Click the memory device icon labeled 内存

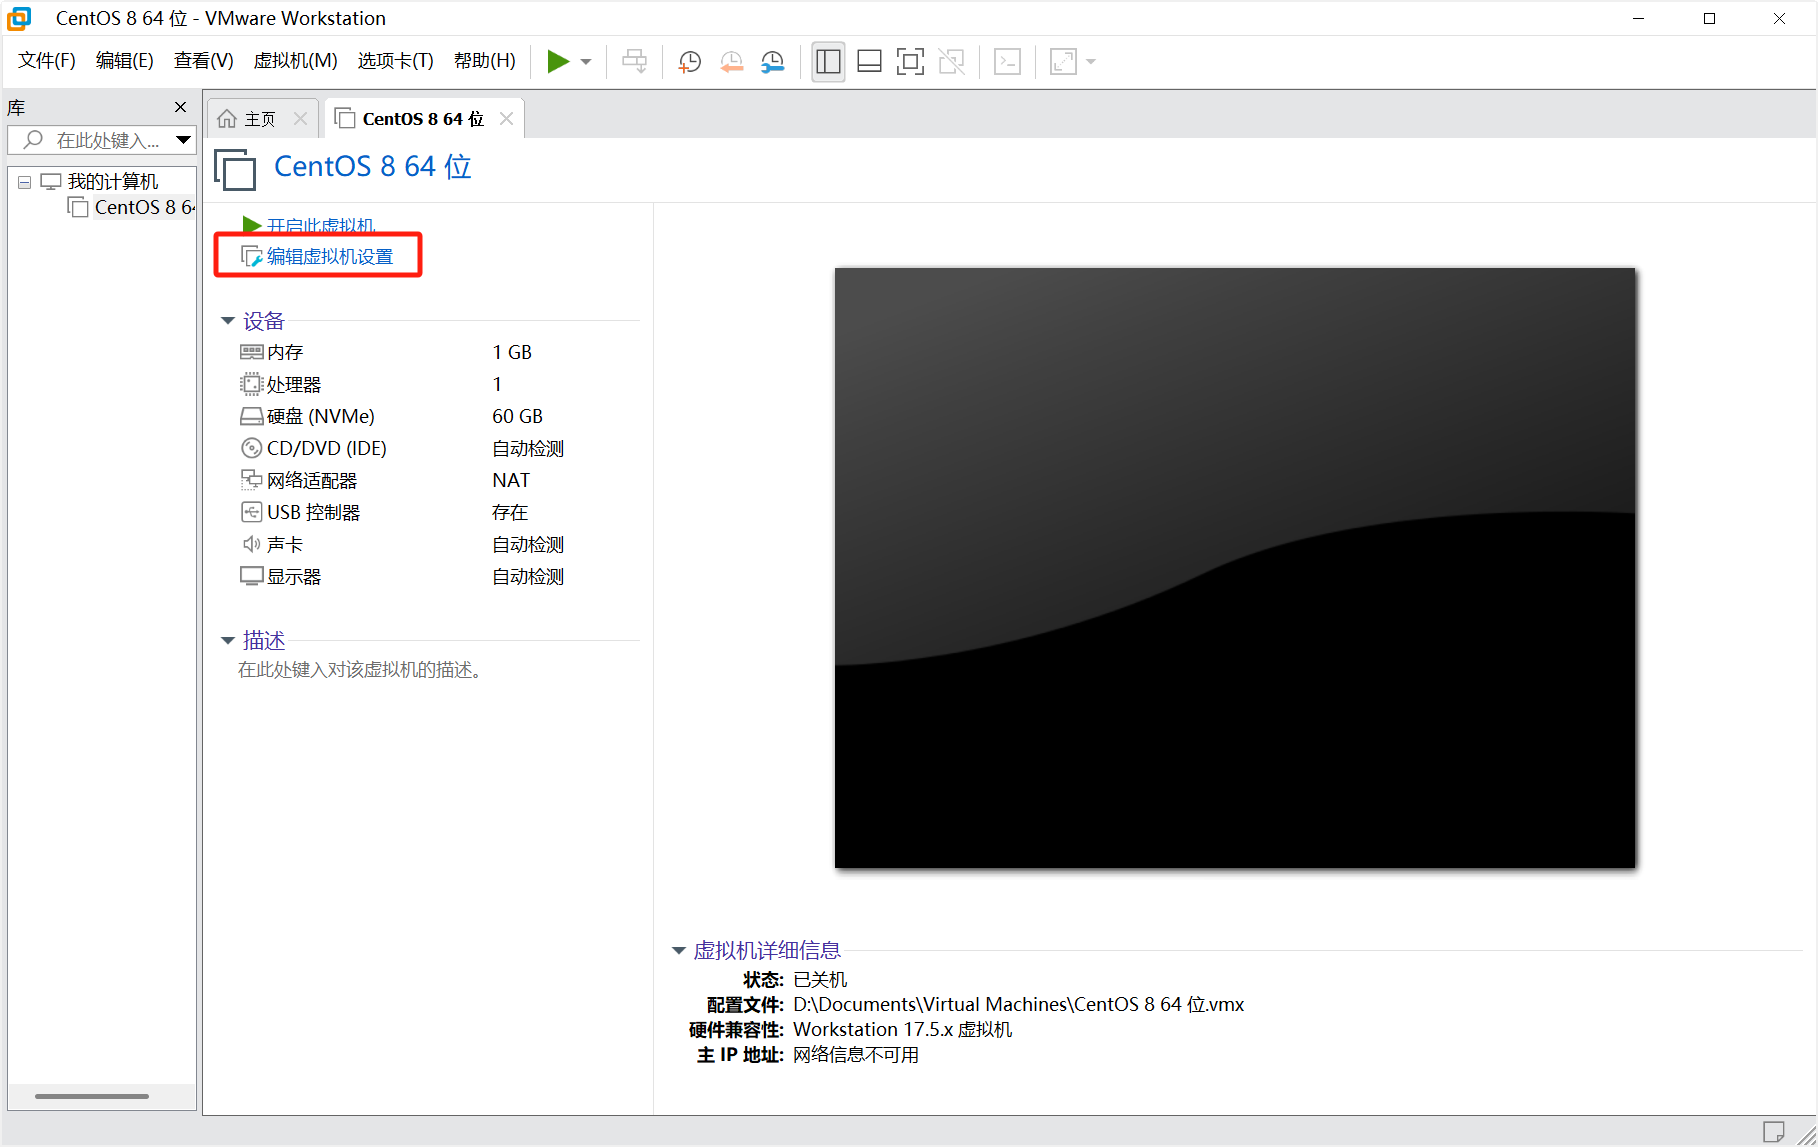[x=252, y=351]
